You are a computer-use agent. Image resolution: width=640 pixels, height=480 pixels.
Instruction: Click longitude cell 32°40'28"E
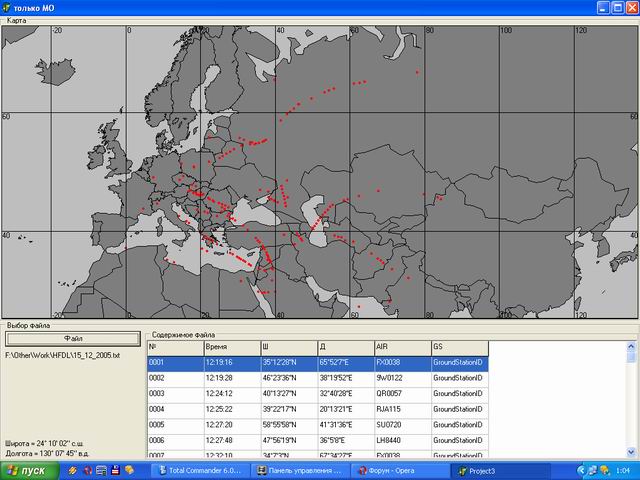346,394
